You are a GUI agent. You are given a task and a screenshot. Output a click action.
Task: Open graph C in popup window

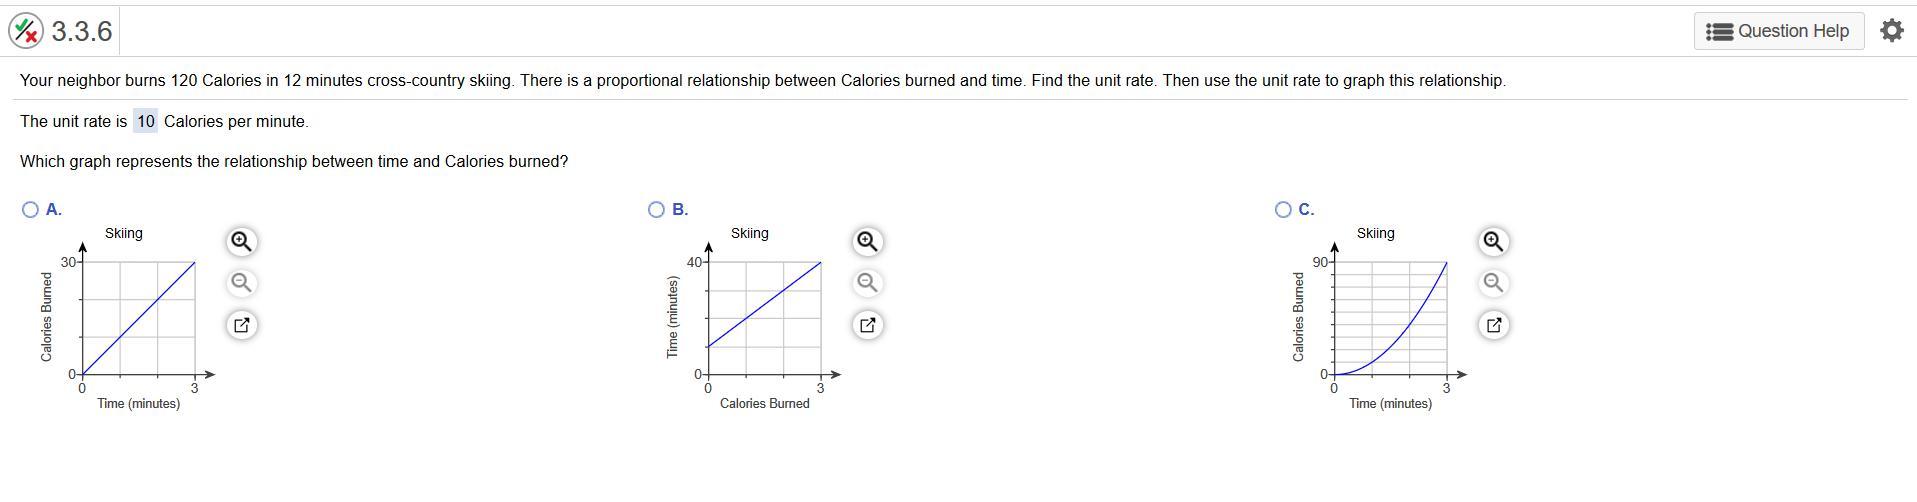click(x=1493, y=325)
